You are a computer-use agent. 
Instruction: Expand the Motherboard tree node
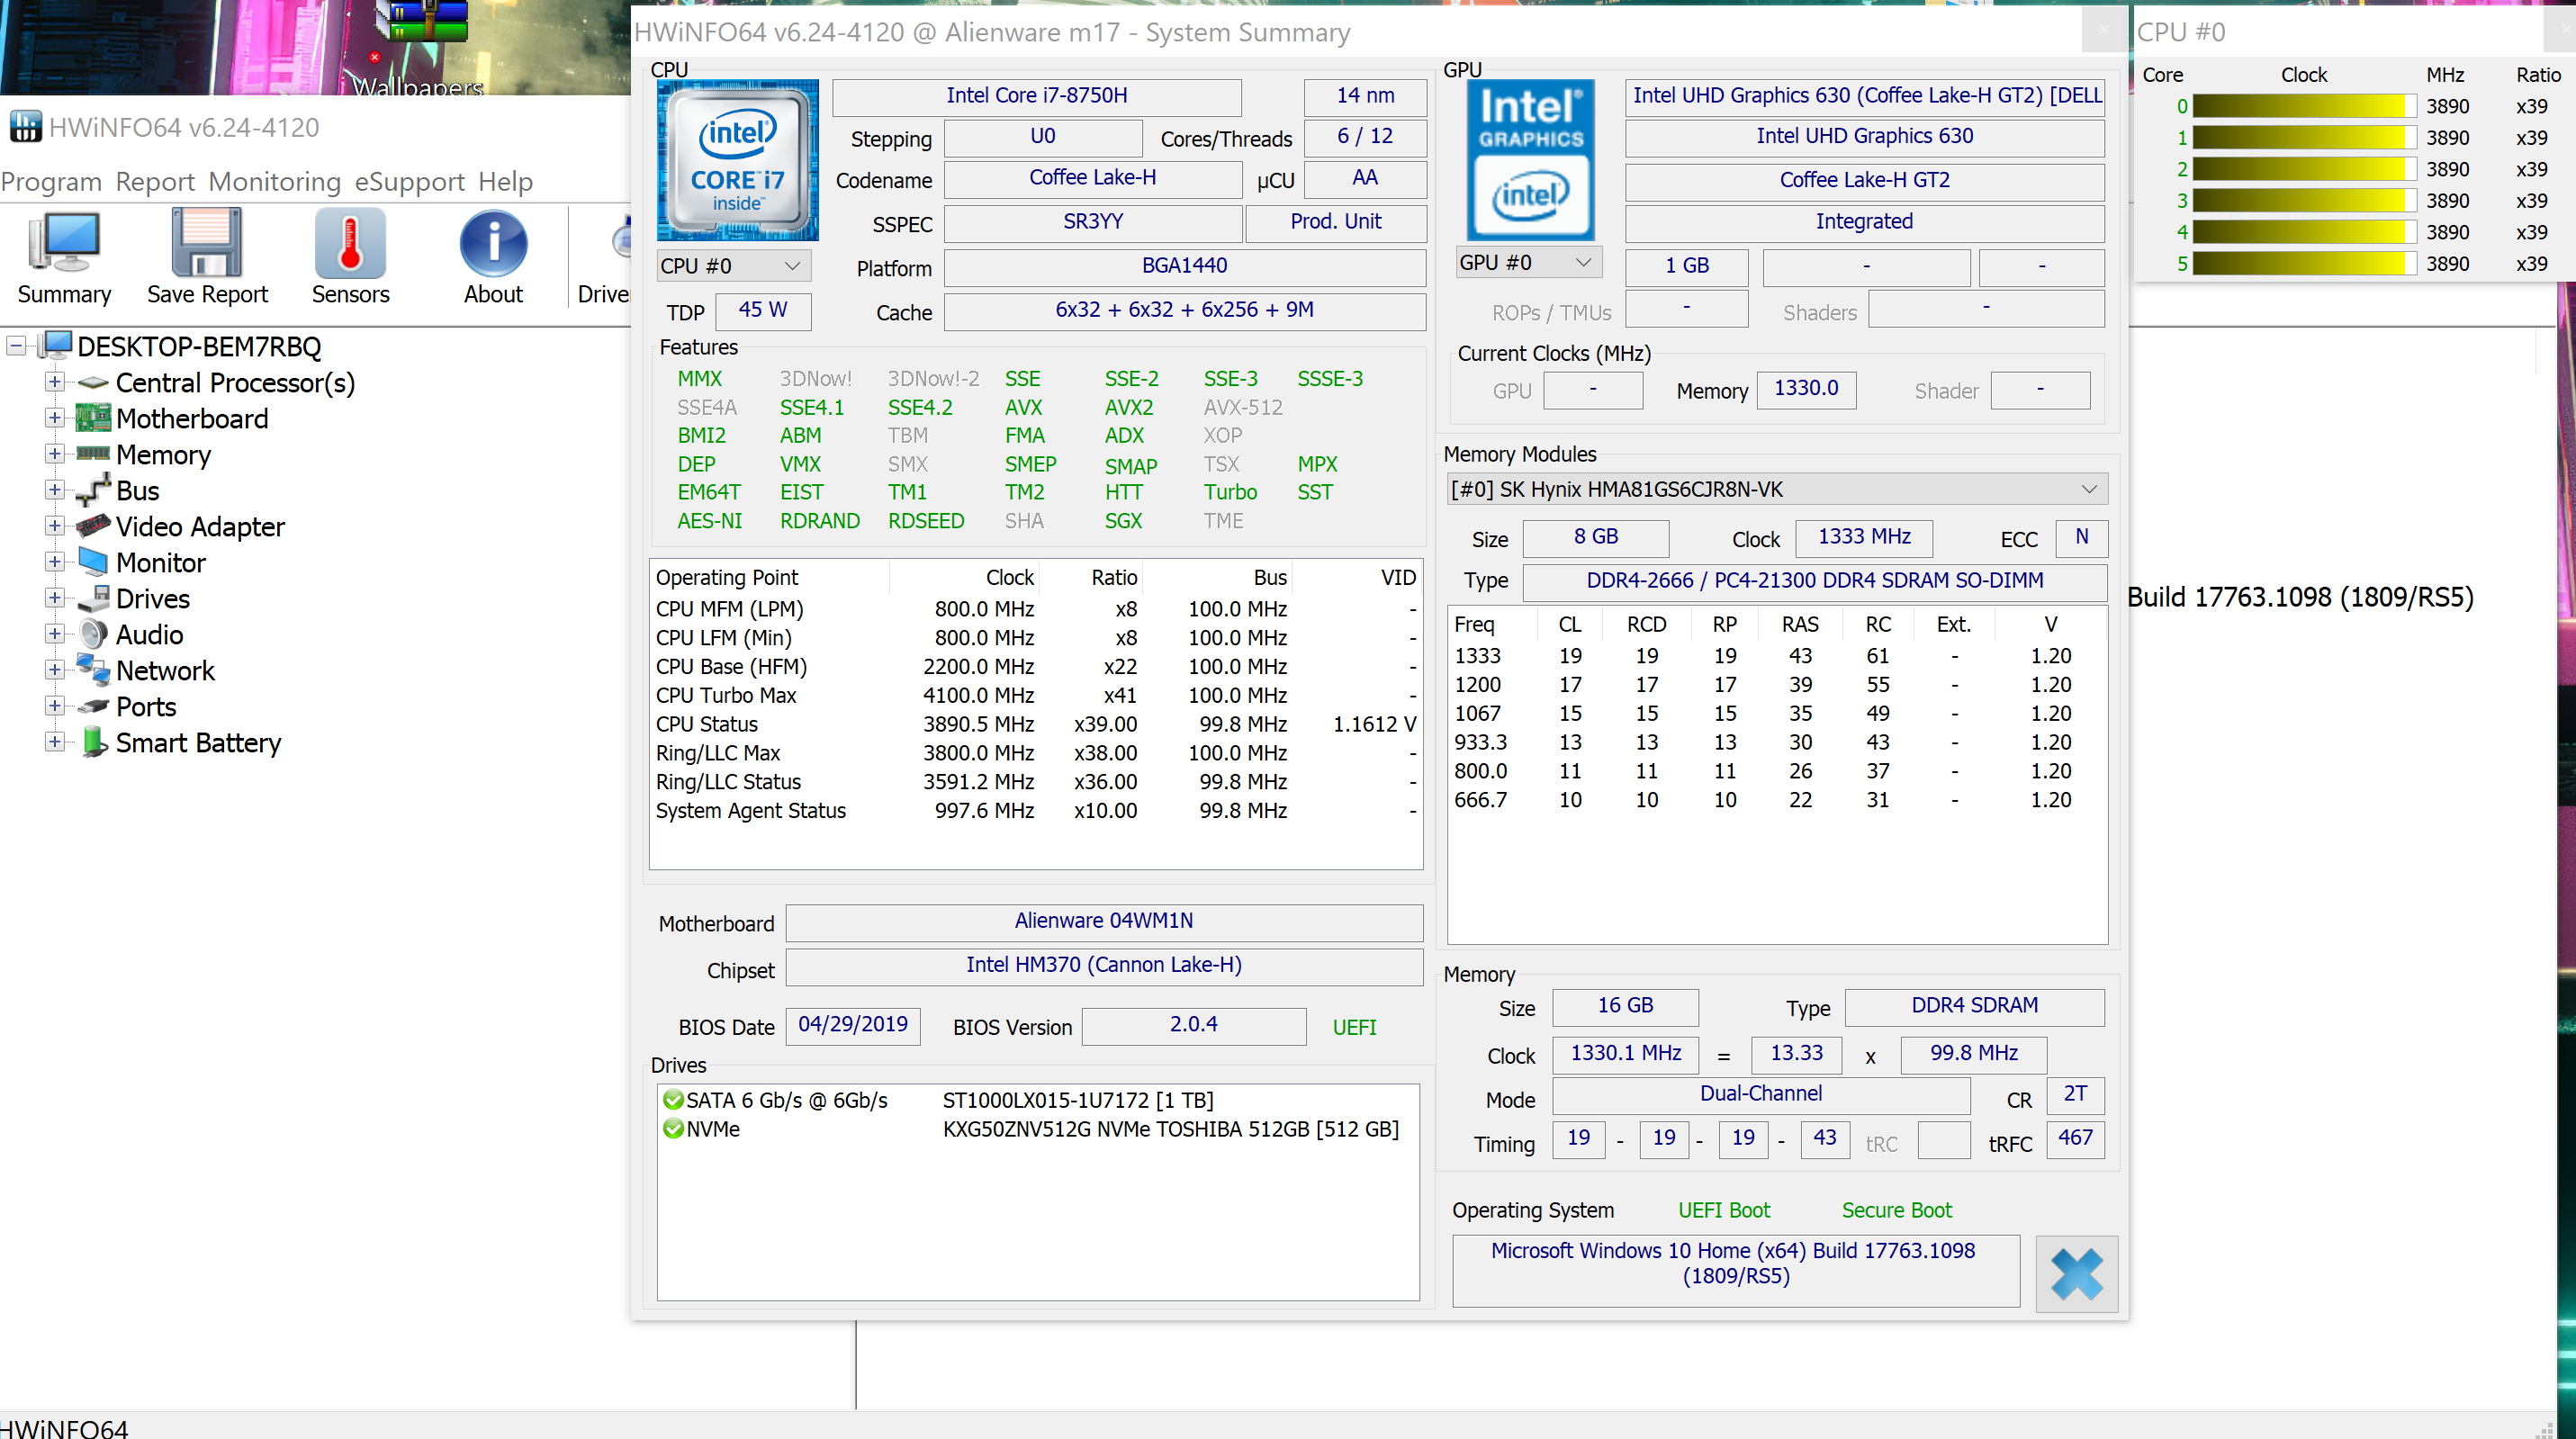tap(55, 418)
